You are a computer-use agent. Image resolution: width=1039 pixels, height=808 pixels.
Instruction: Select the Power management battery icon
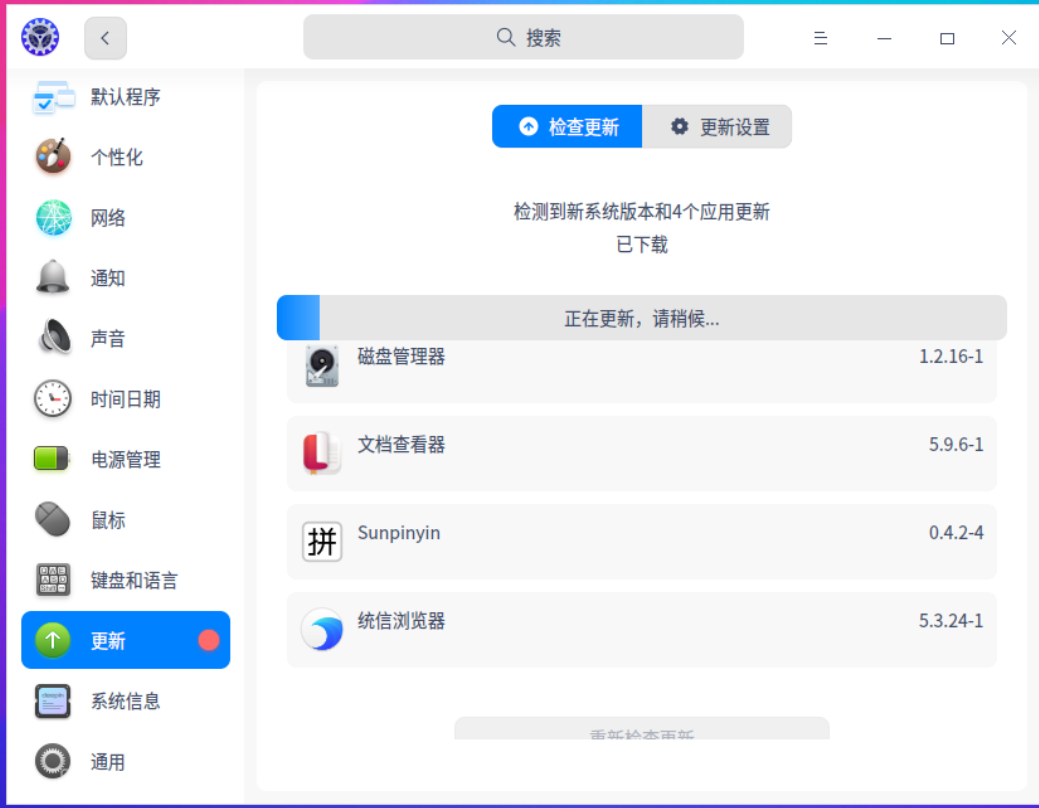pyautogui.click(x=52, y=459)
